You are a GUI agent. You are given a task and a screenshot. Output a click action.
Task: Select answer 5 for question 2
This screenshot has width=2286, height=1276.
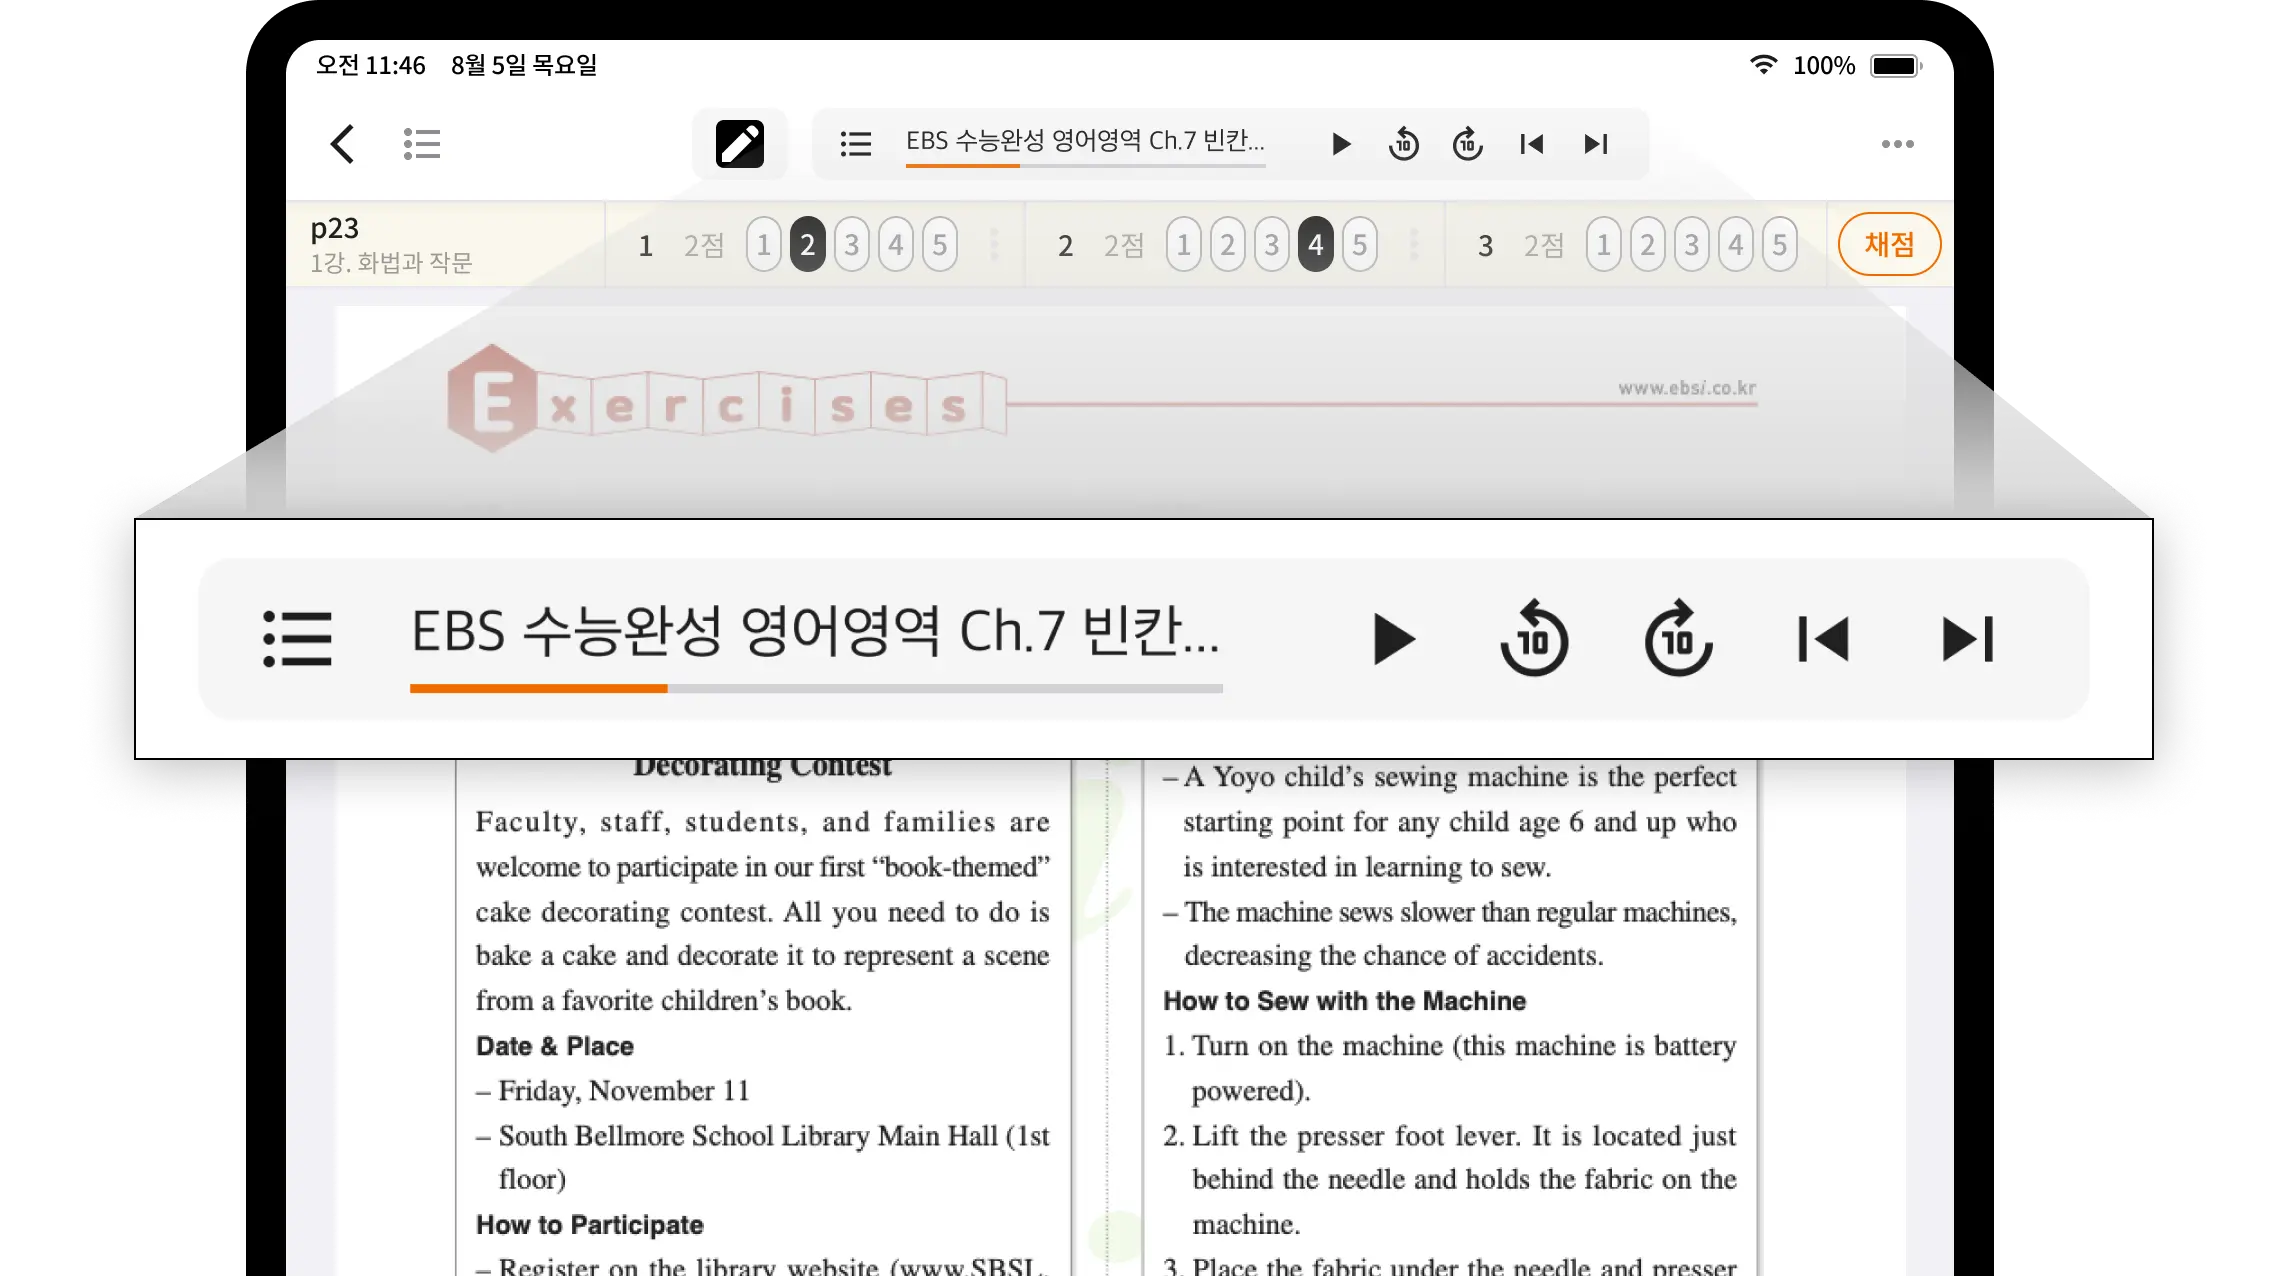[x=1359, y=245]
